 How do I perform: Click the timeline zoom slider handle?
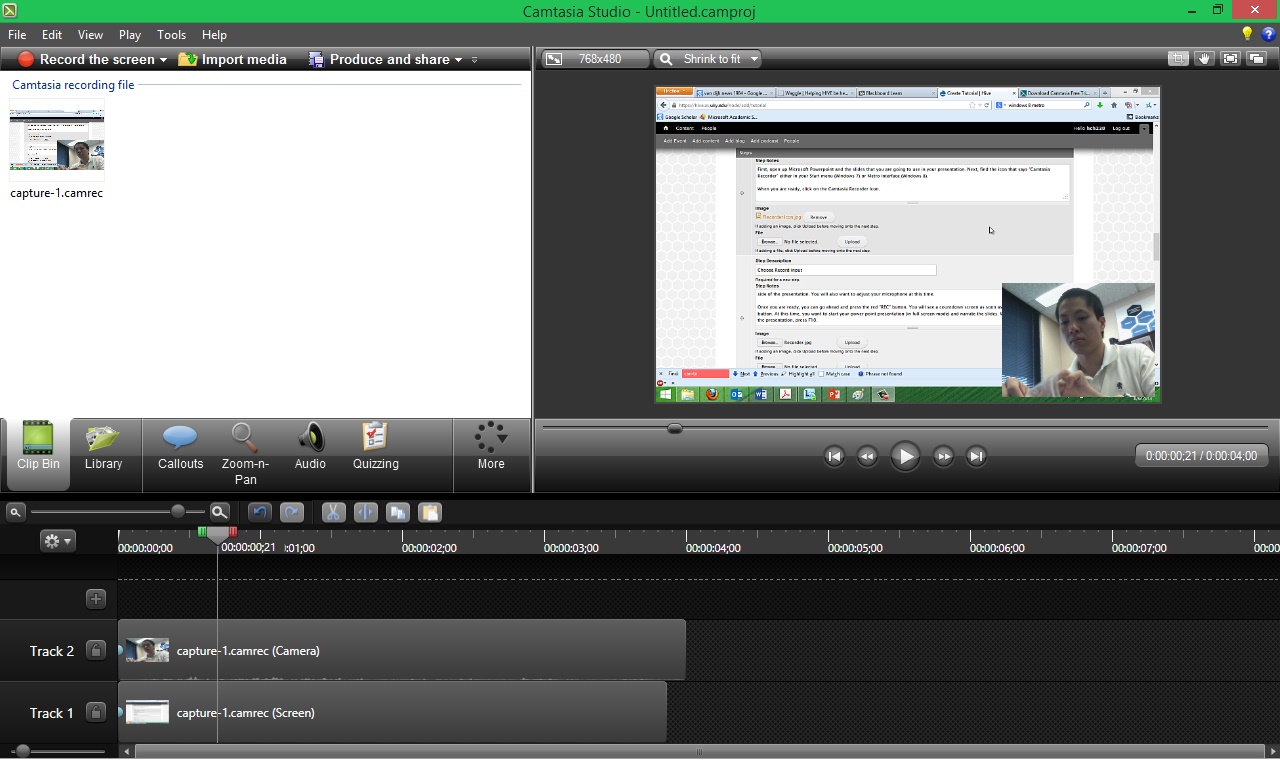(x=178, y=511)
